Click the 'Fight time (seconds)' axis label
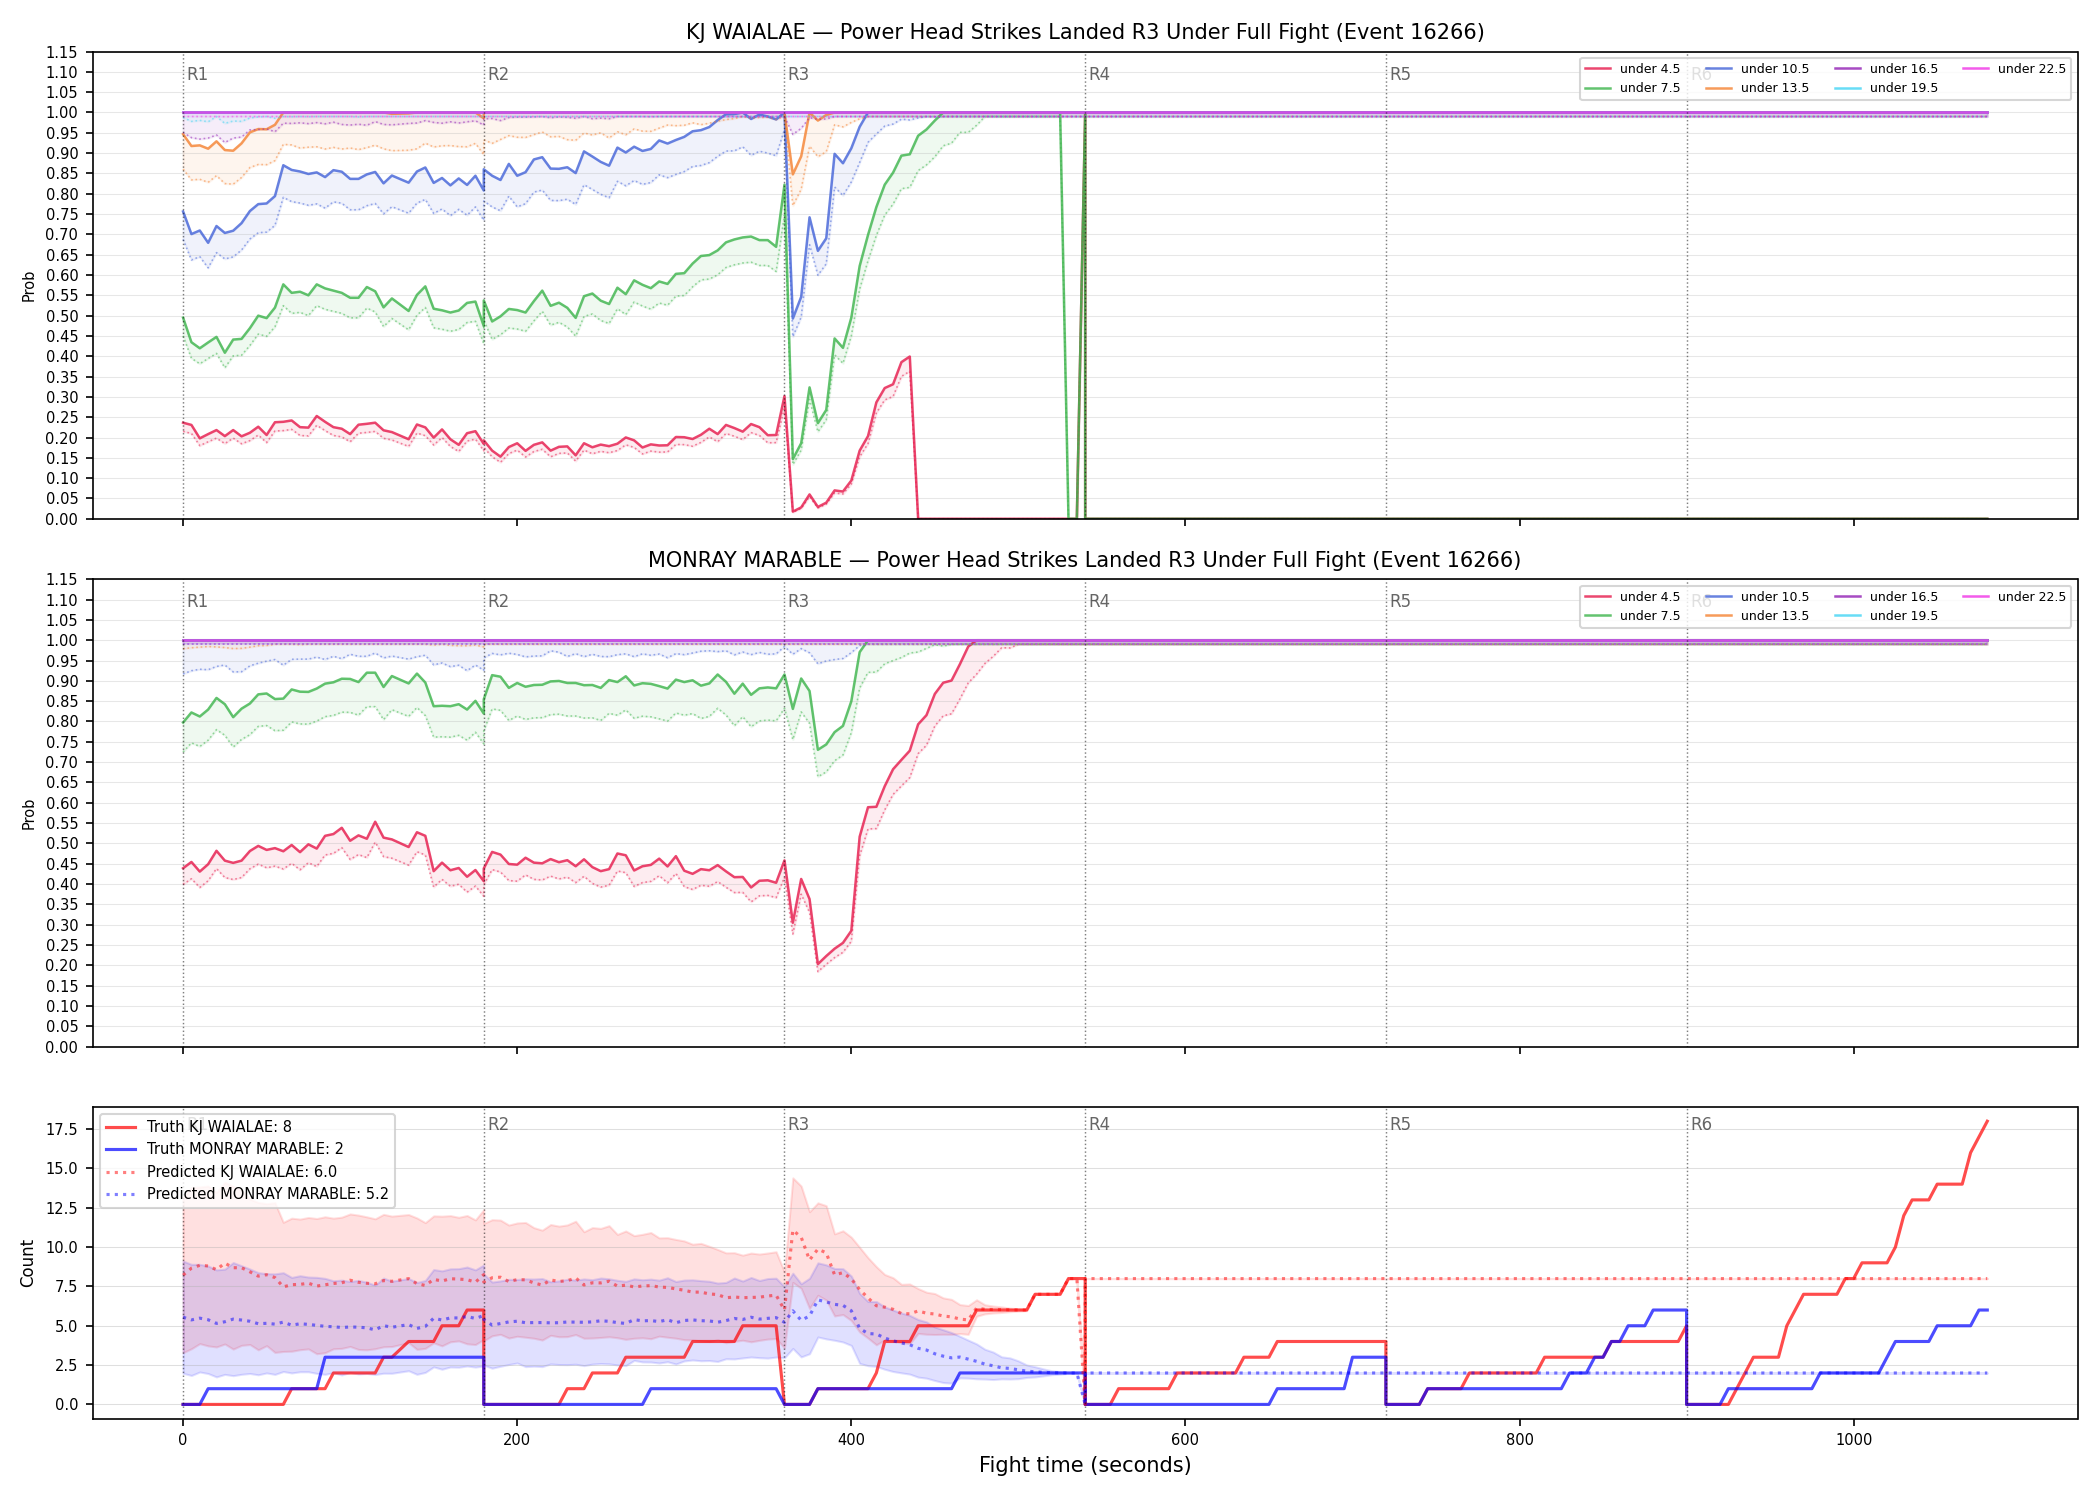This screenshot has width=2100, height=1500. 1085,1465
